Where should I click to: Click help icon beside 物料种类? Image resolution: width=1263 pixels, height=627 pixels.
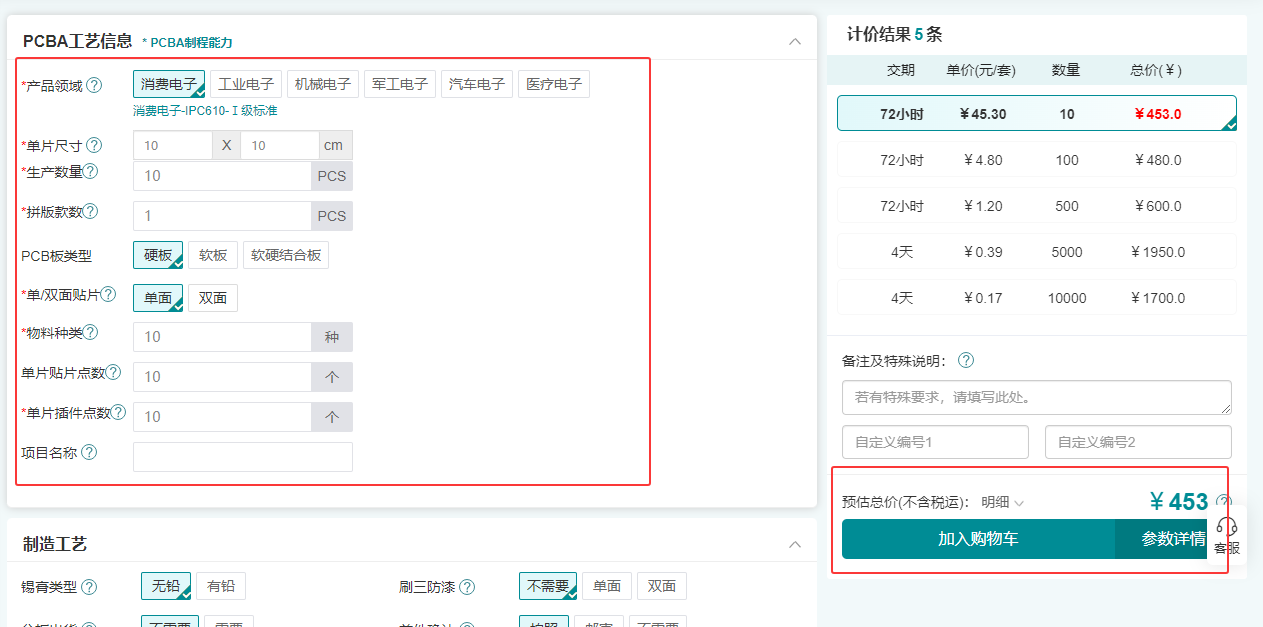[91, 332]
